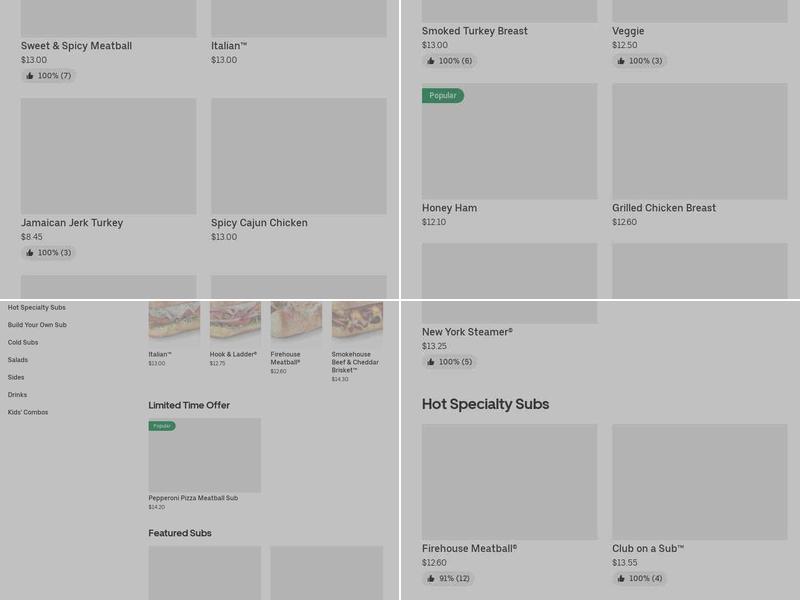
Task: Open Smokehouse Beef & Cheddar Brisket photo
Action: 357,322
